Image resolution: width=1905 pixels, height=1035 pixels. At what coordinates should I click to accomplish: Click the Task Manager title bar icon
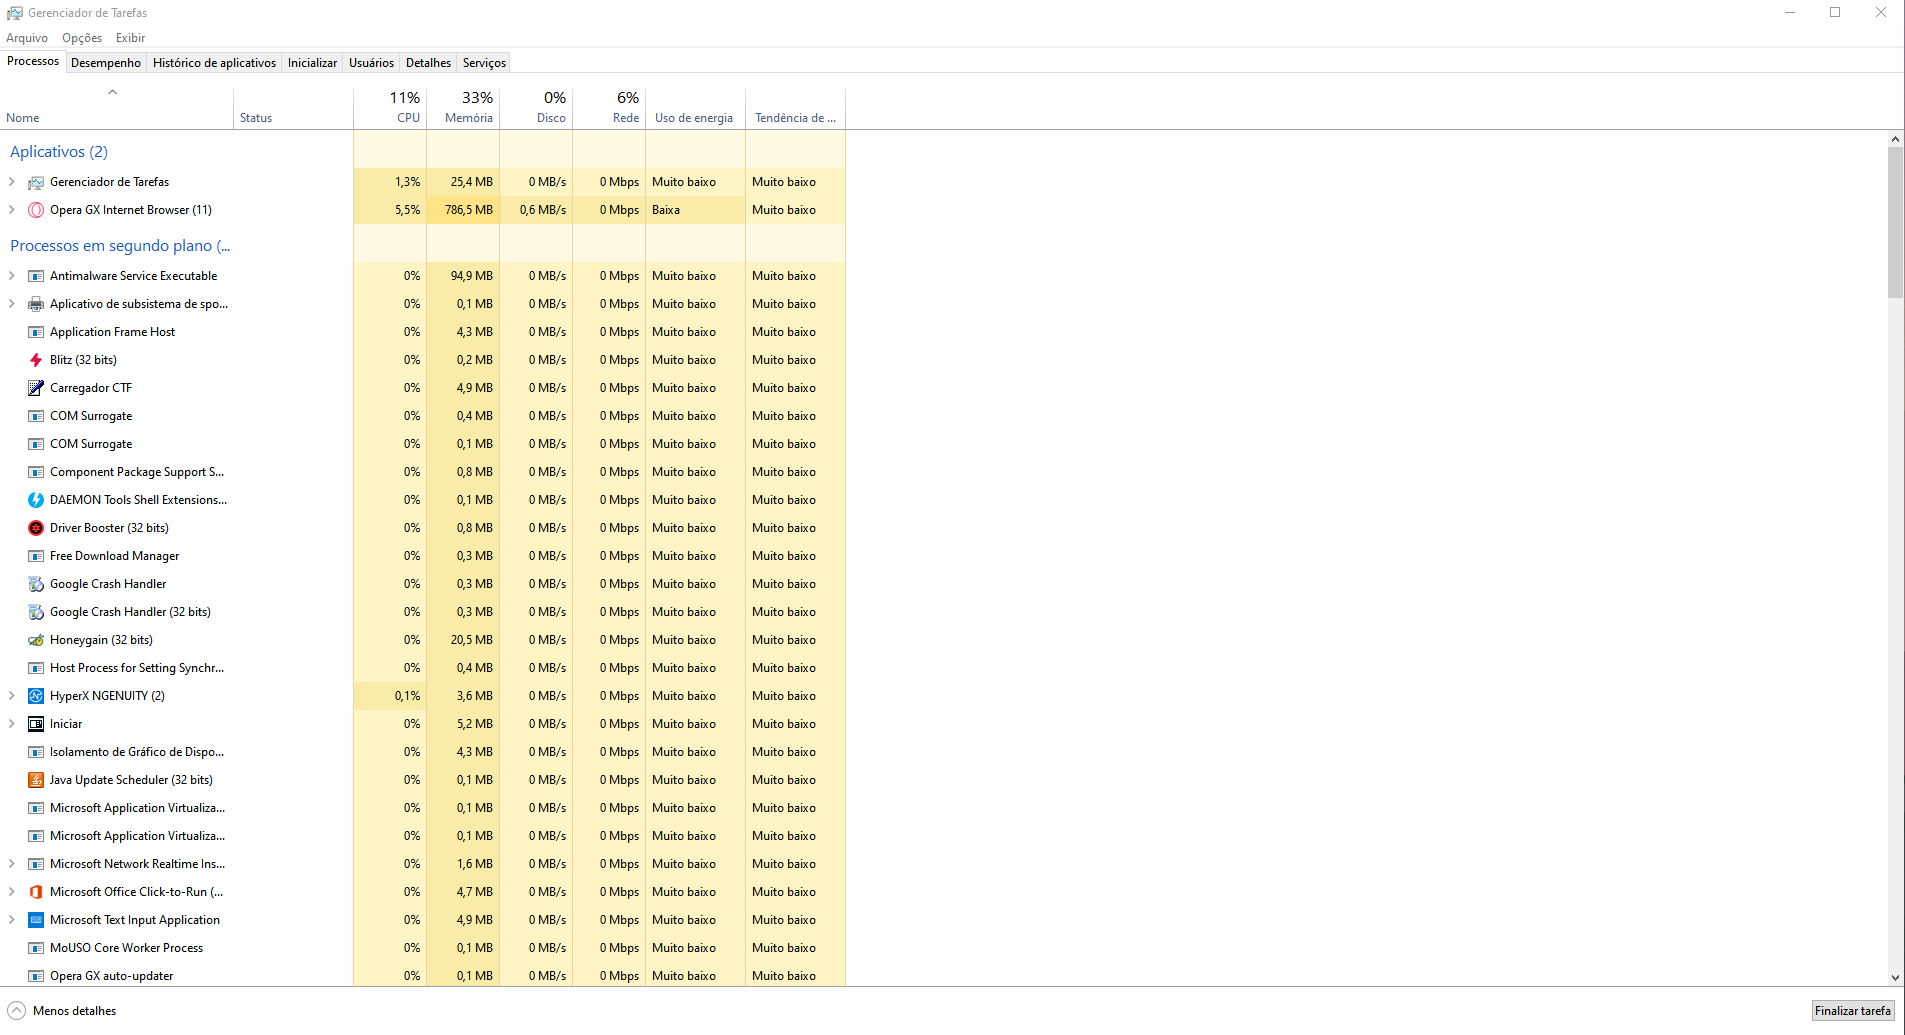point(15,13)
